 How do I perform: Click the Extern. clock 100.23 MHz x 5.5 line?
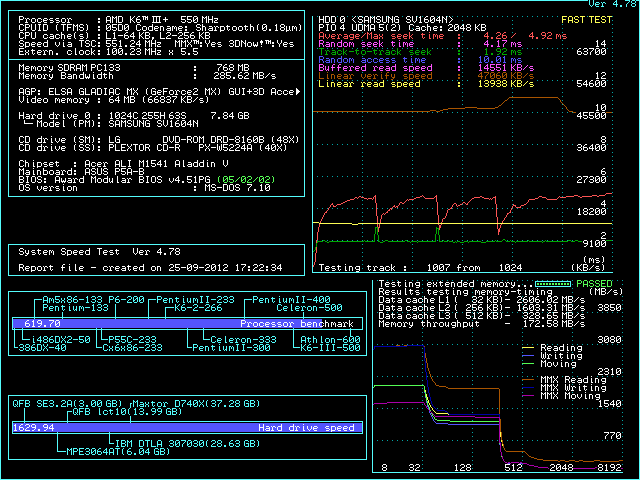pyautogui.click(x=108, y=52)
